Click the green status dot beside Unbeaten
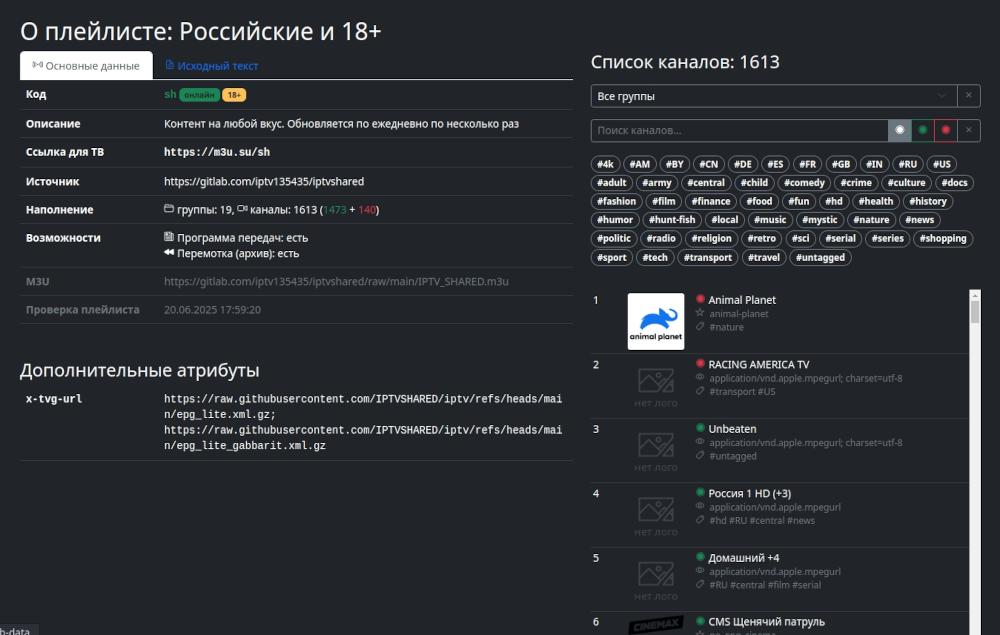Screen dimensions: 1000x635 [x=700, y=427]
